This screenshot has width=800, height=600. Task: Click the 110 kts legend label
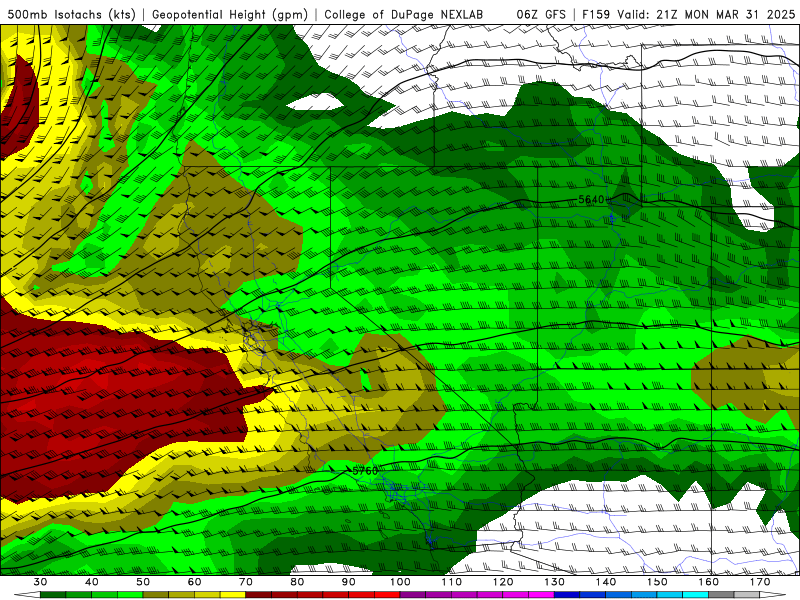(x=452, y=582)
